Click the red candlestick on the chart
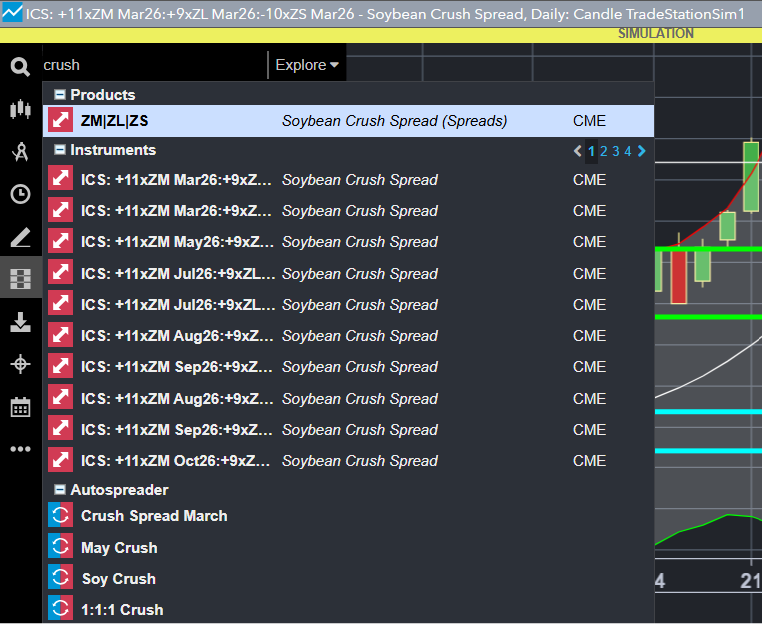 click(679, 276)
